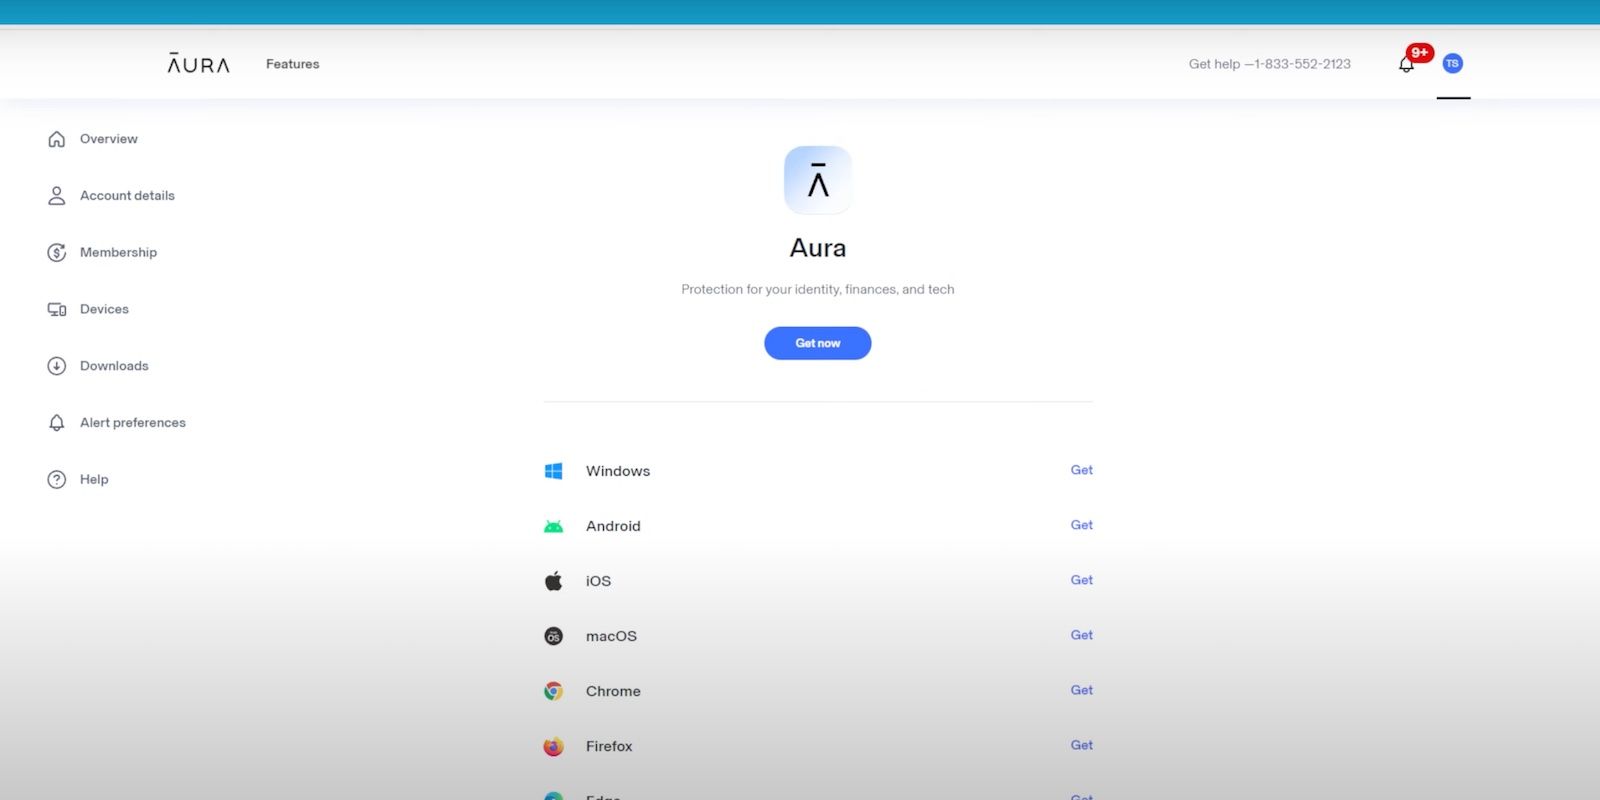
Task: Select Downloads in sidebar
Action: (114, 366)
